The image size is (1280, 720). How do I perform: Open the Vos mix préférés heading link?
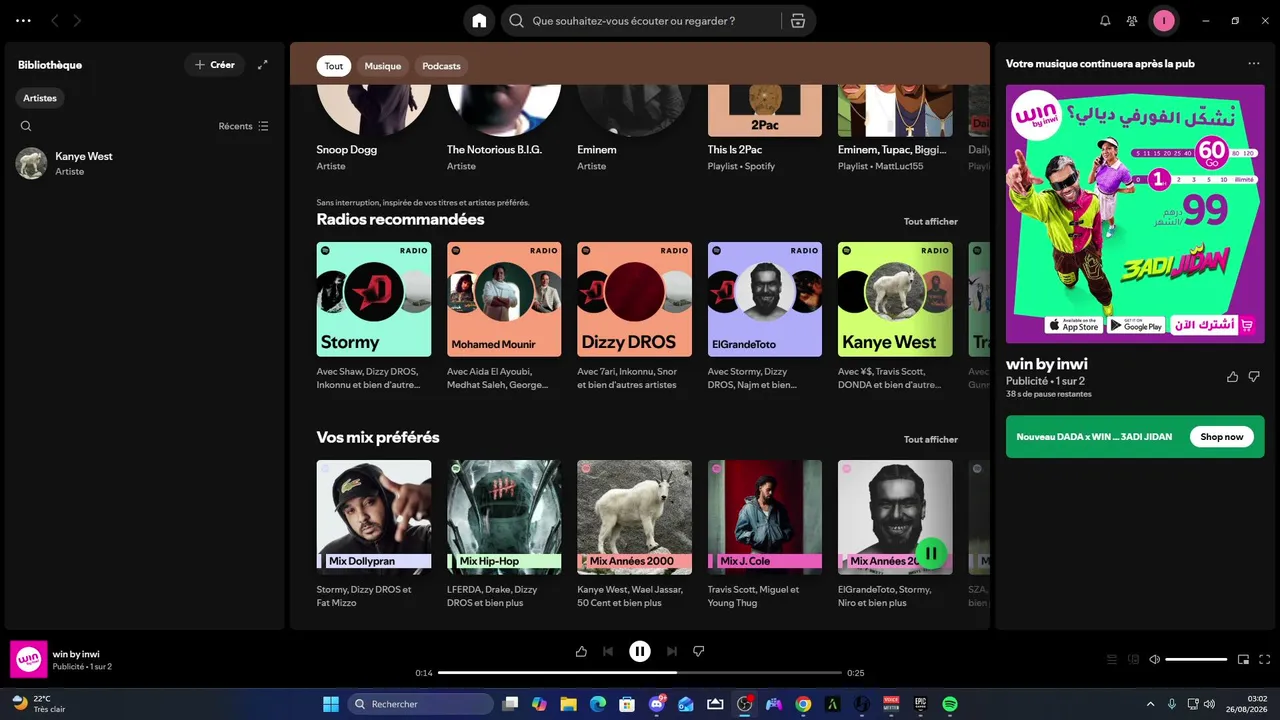pos(378,437)
